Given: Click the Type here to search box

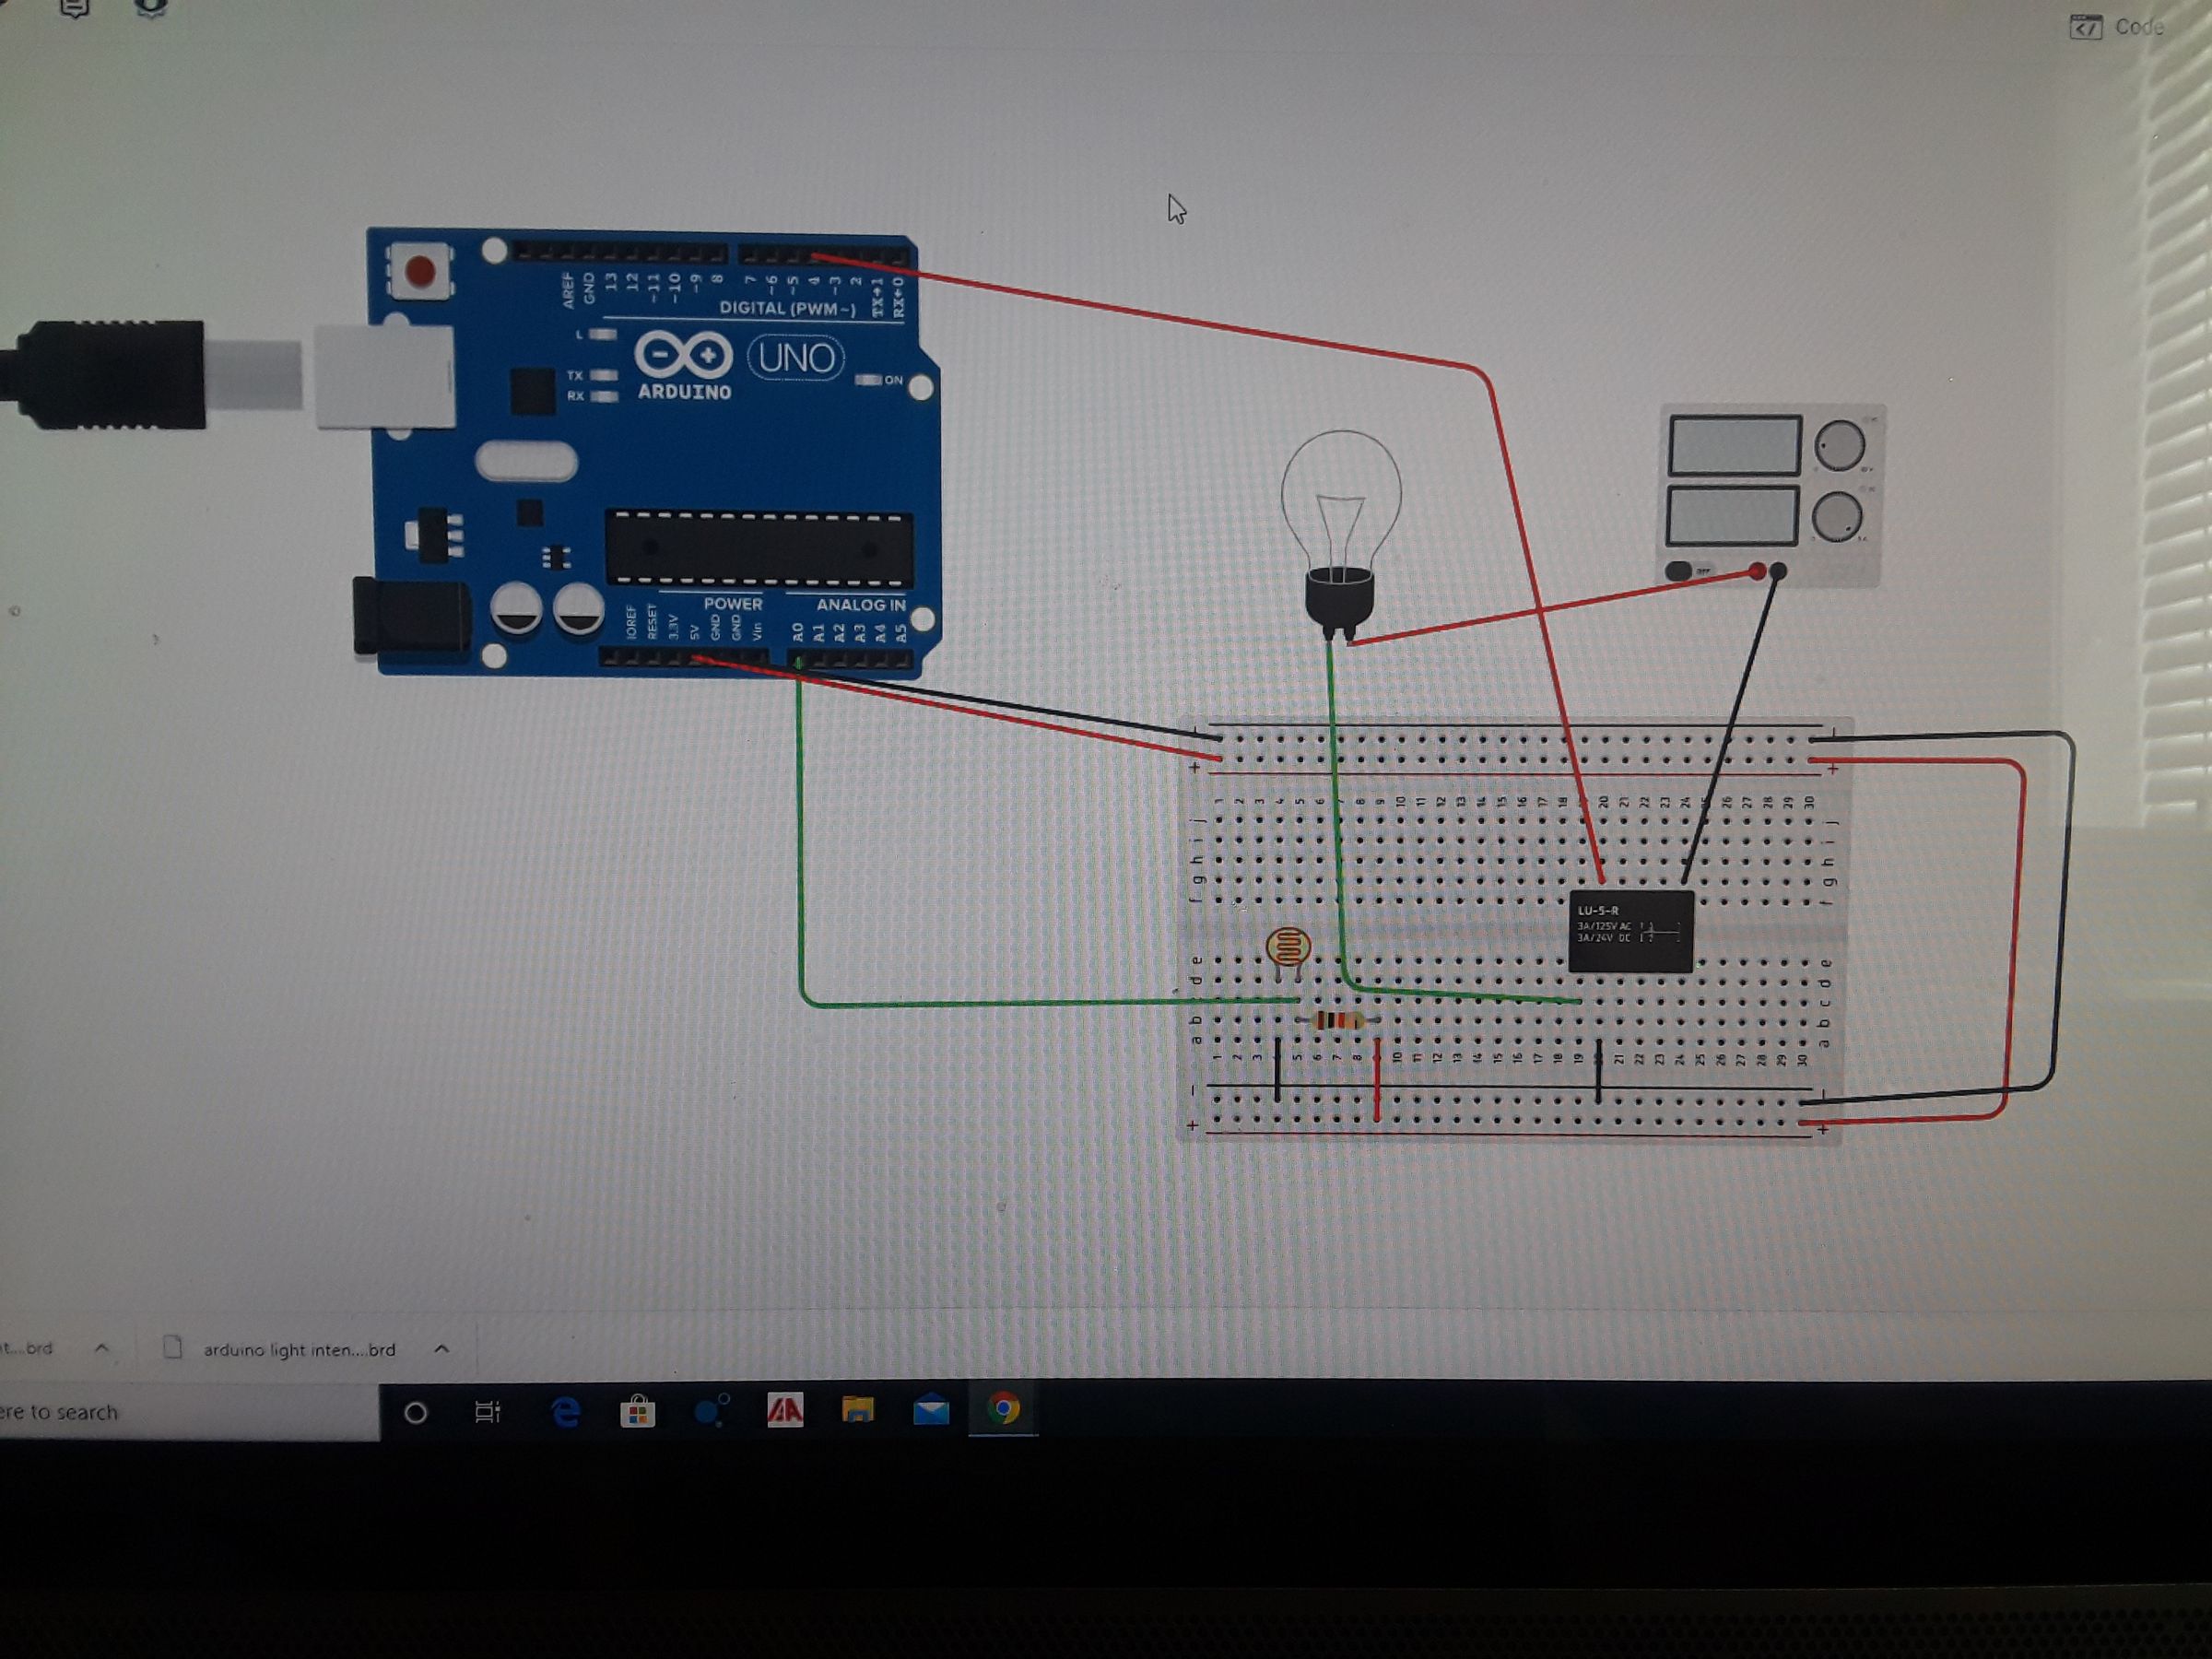Looking at the screenshot, I should (x=150, y=1411).
